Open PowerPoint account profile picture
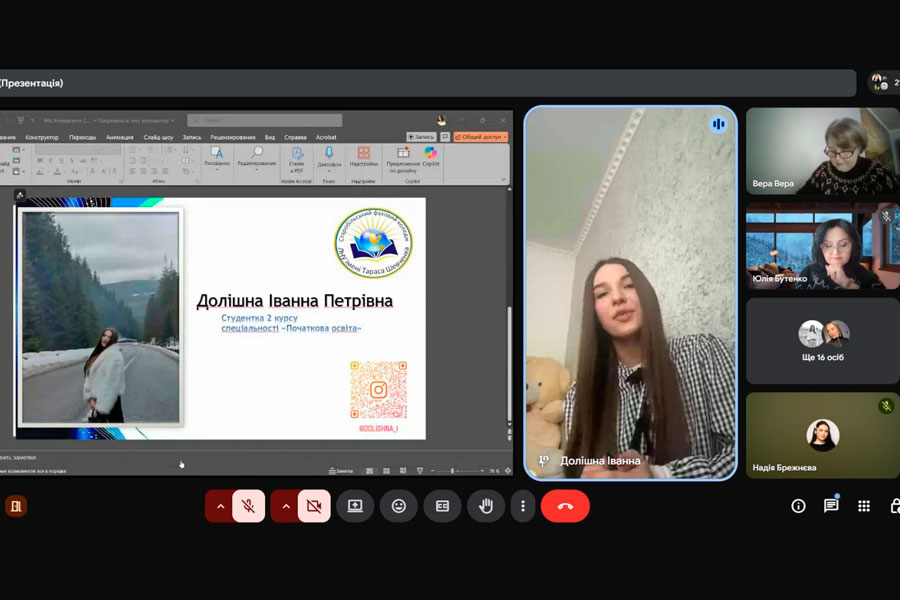Viewport: 900px width, 600px height. tap(441, 120)
